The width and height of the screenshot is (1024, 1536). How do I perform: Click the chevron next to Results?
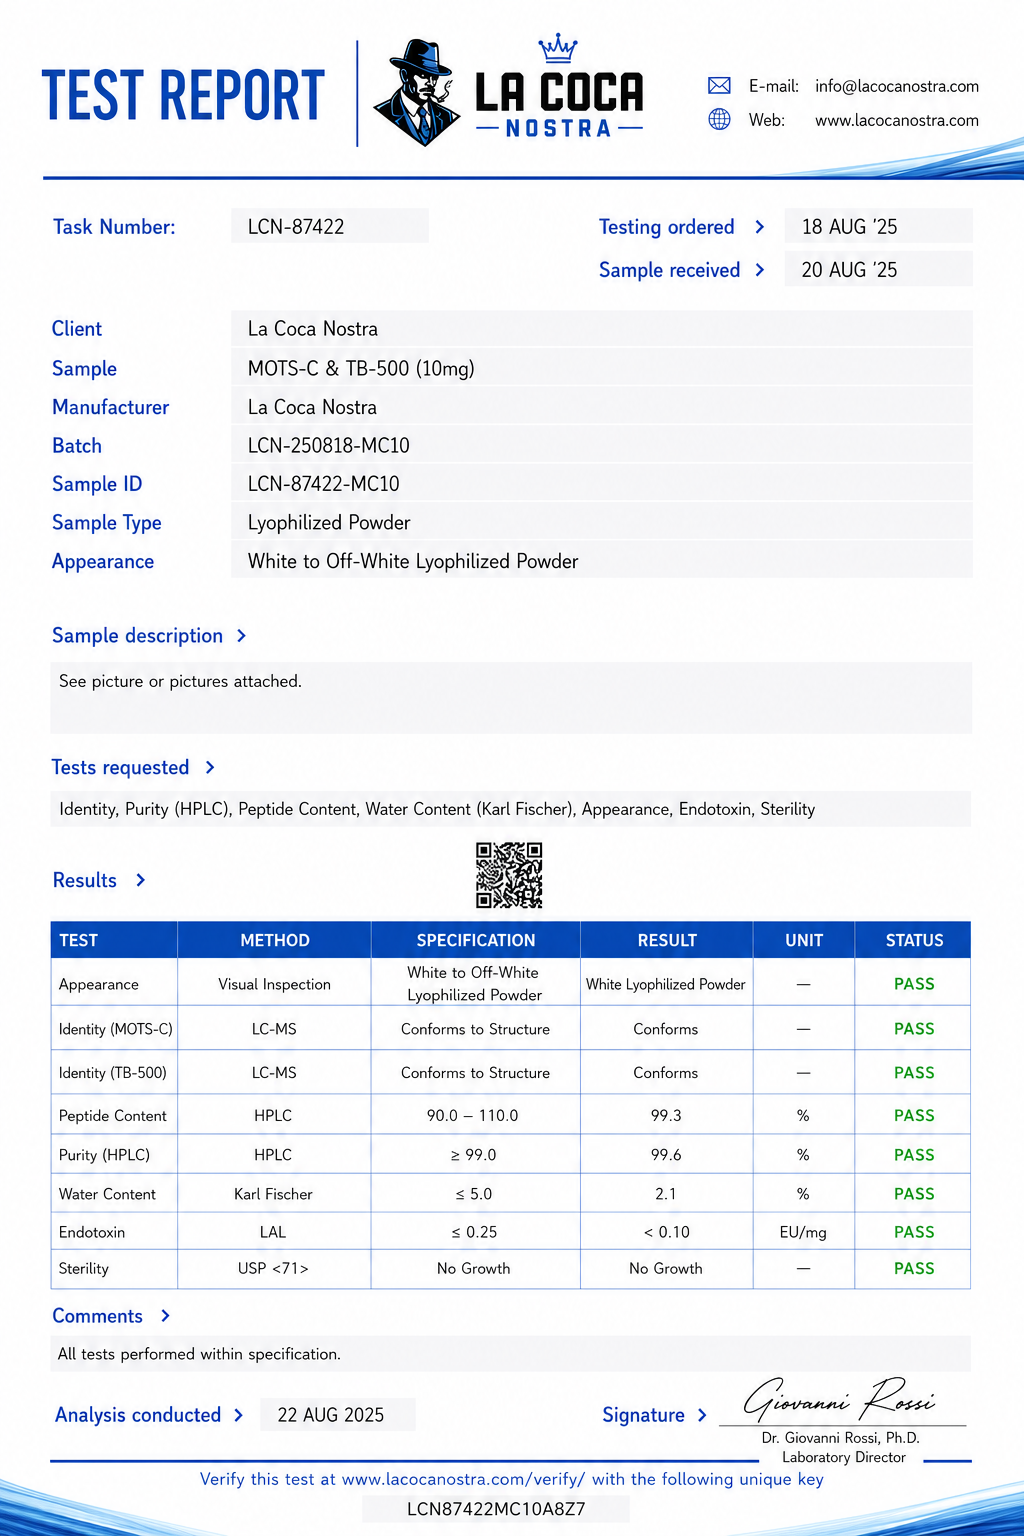pos(141,880)
